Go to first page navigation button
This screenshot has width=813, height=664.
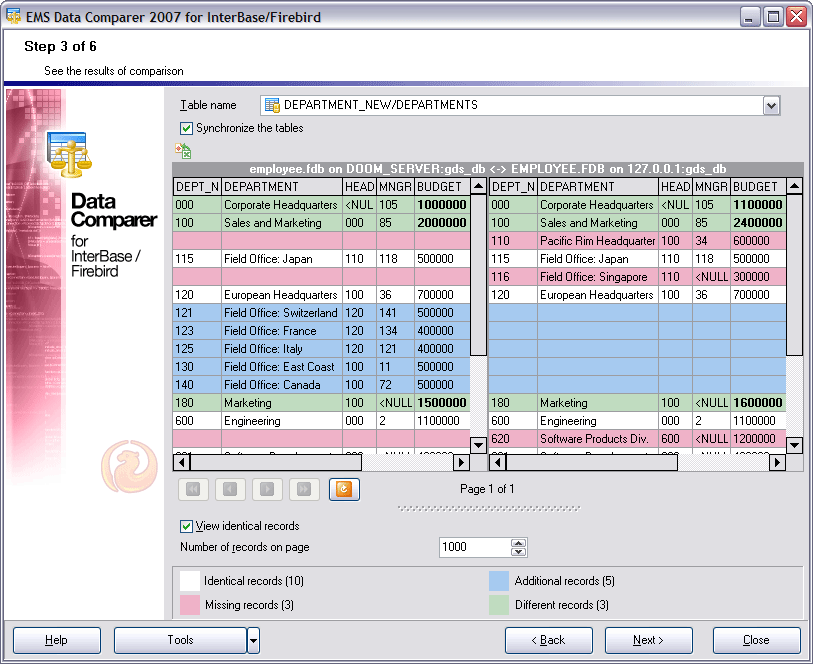[x=193, y=489]
